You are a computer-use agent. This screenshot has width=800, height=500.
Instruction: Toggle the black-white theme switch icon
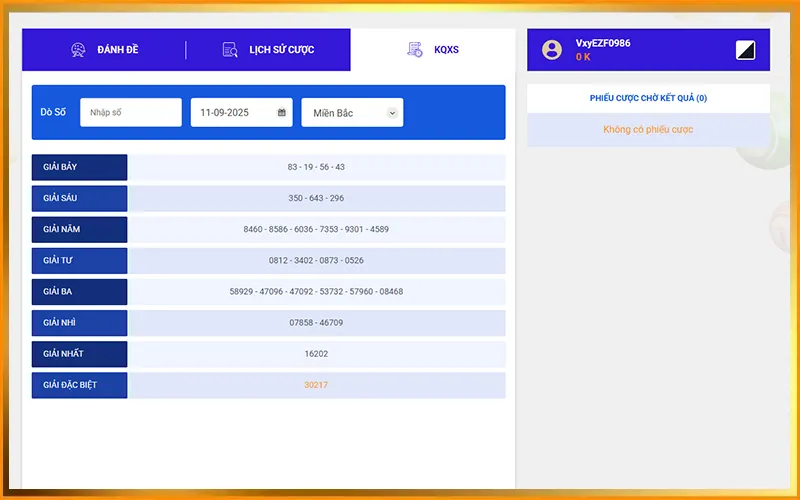tap(745, 50)
